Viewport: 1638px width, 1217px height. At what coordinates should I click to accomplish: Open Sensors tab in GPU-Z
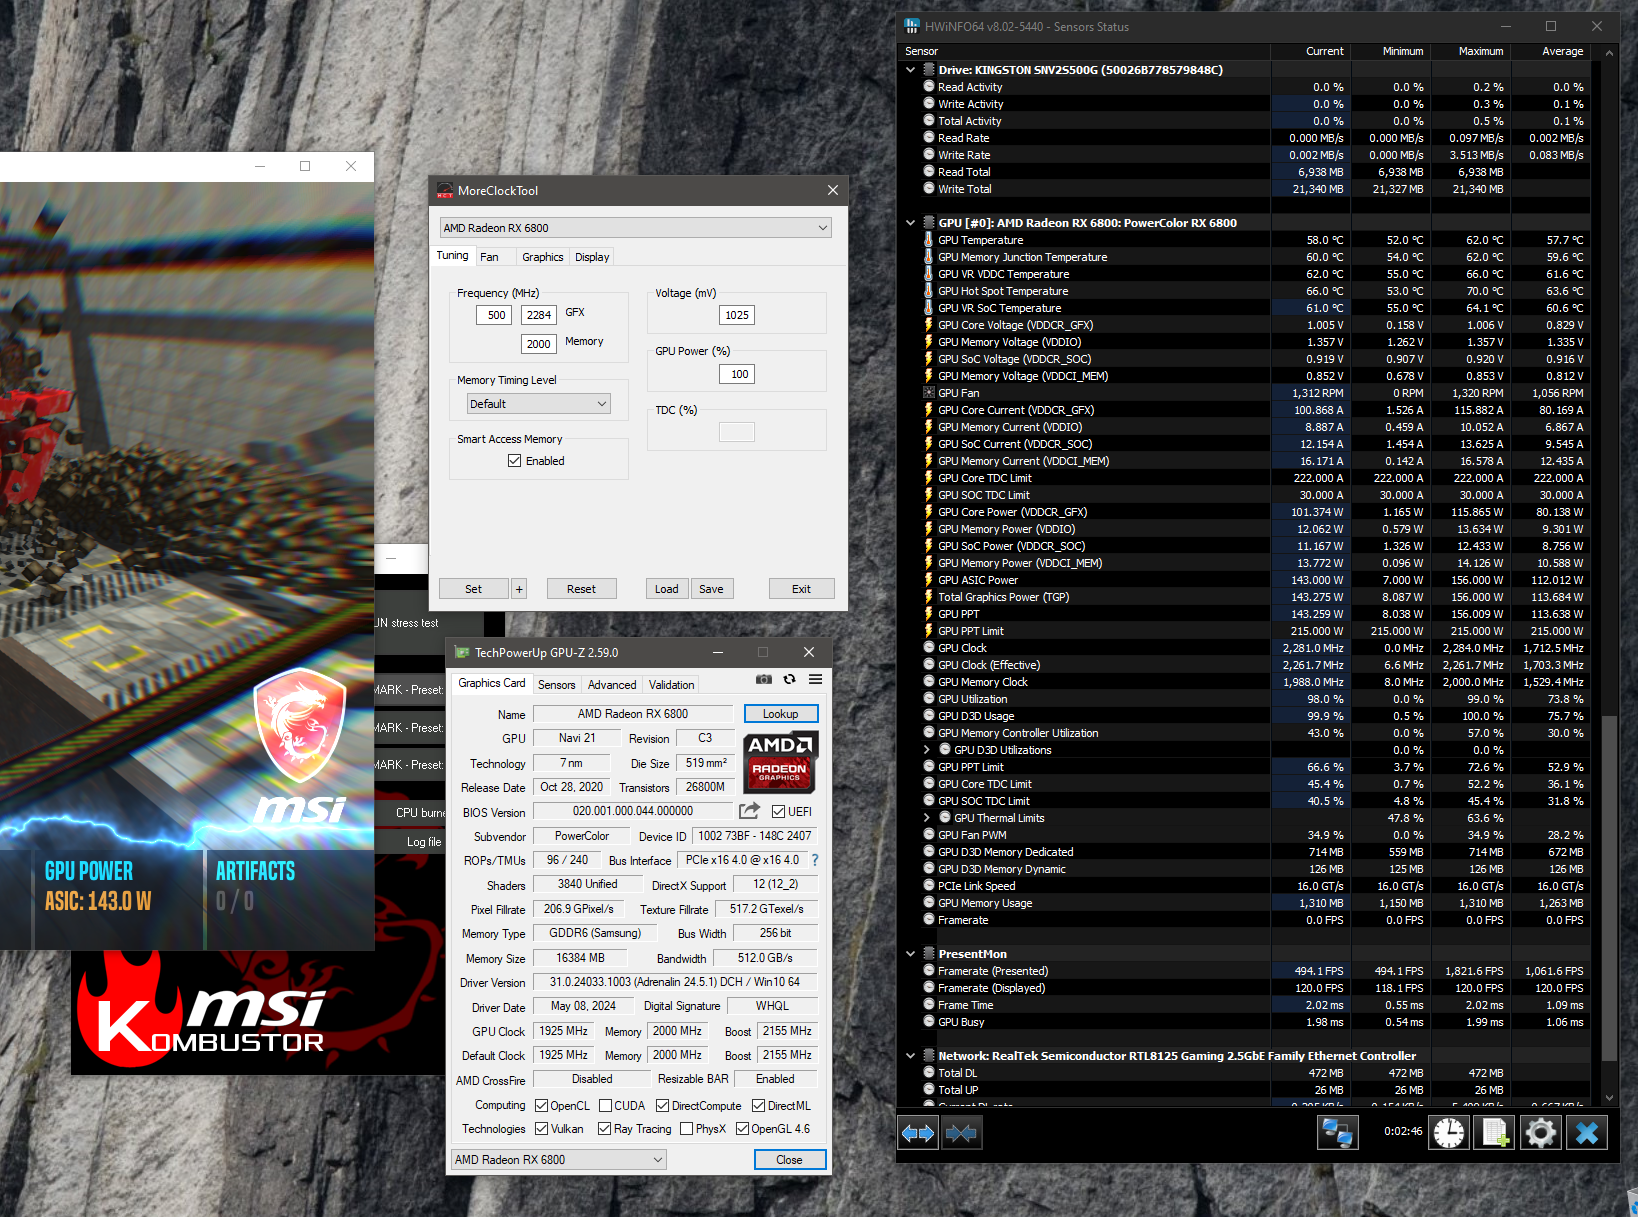pos(557,685)
